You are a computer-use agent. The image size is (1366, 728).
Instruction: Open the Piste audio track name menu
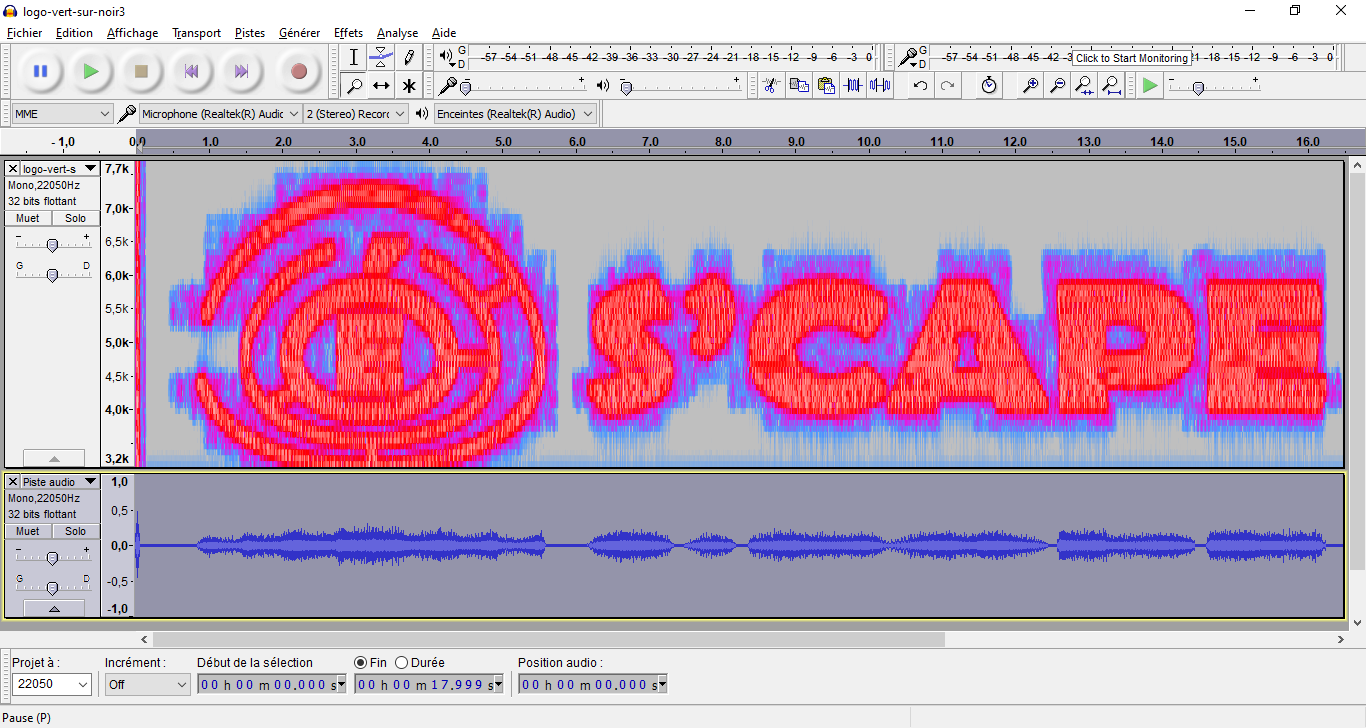[x=60, y=482]
